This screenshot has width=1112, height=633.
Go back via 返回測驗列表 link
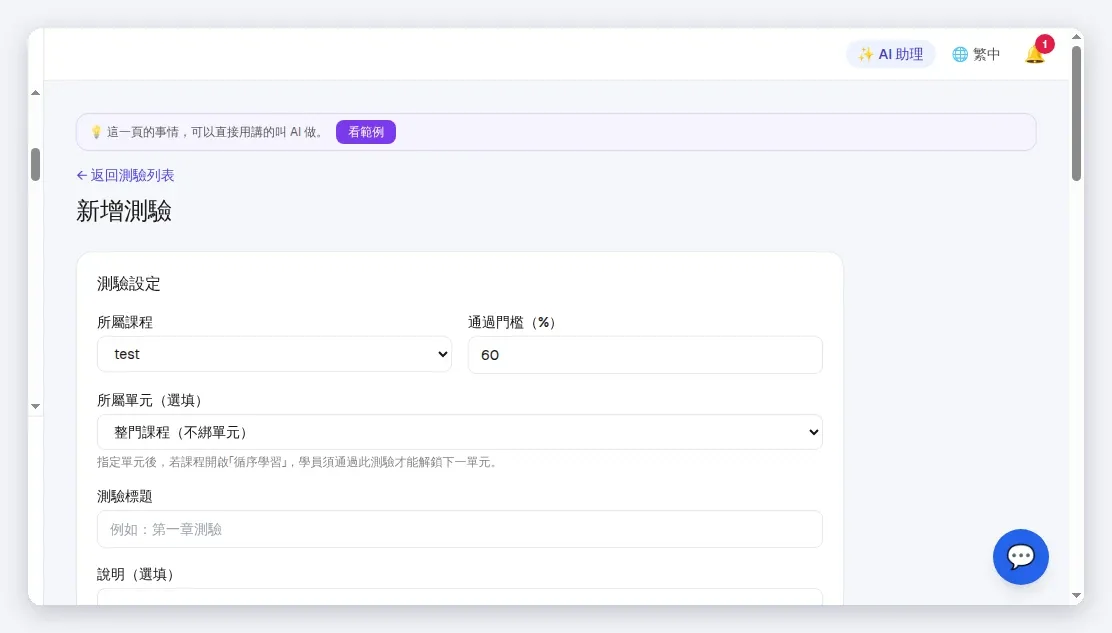[x=126, y=175]
